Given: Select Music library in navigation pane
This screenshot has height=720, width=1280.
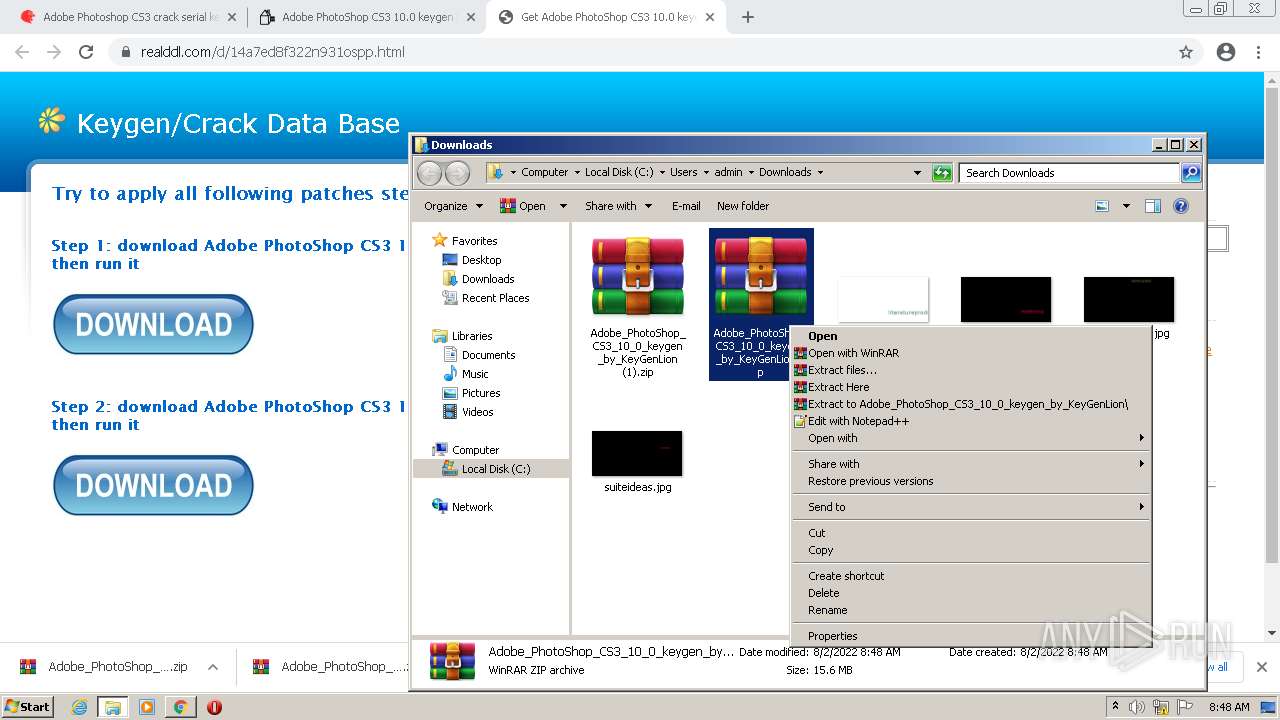Looking at the screenshot, I should tap(475, 374).
